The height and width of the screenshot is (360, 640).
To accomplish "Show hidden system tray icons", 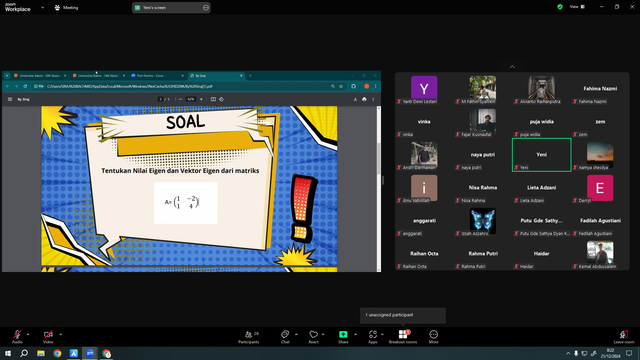I will pos(568,353).
